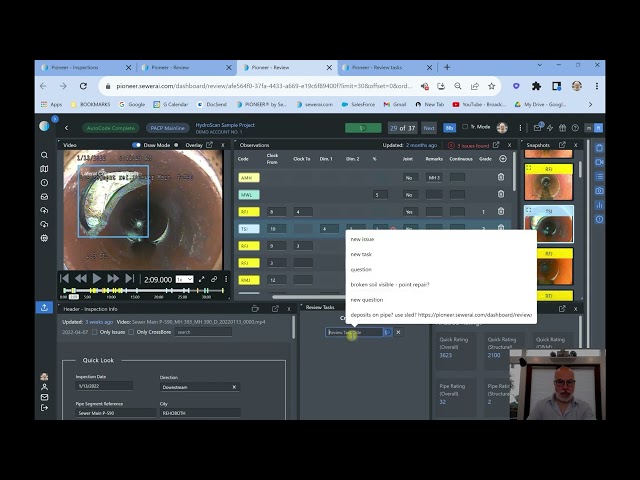The image size is (640, 480).
Task: Click the green comment button
Action: pos(363,128)
